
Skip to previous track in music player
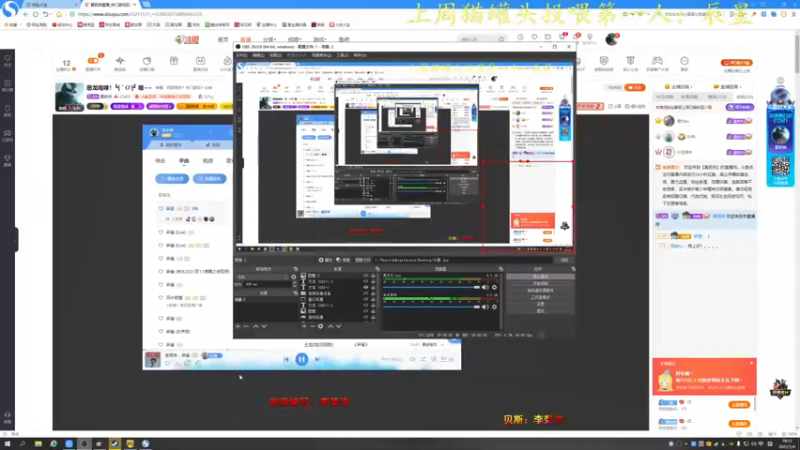click(286, 359)
